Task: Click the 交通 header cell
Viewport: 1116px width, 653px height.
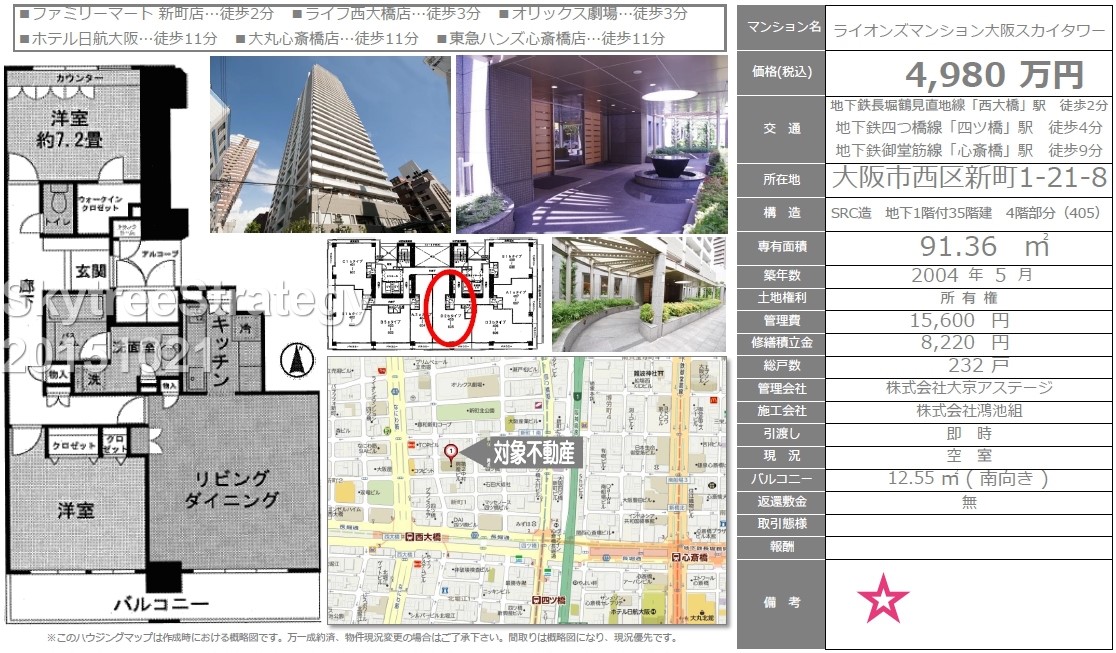Action: point(781,129)
